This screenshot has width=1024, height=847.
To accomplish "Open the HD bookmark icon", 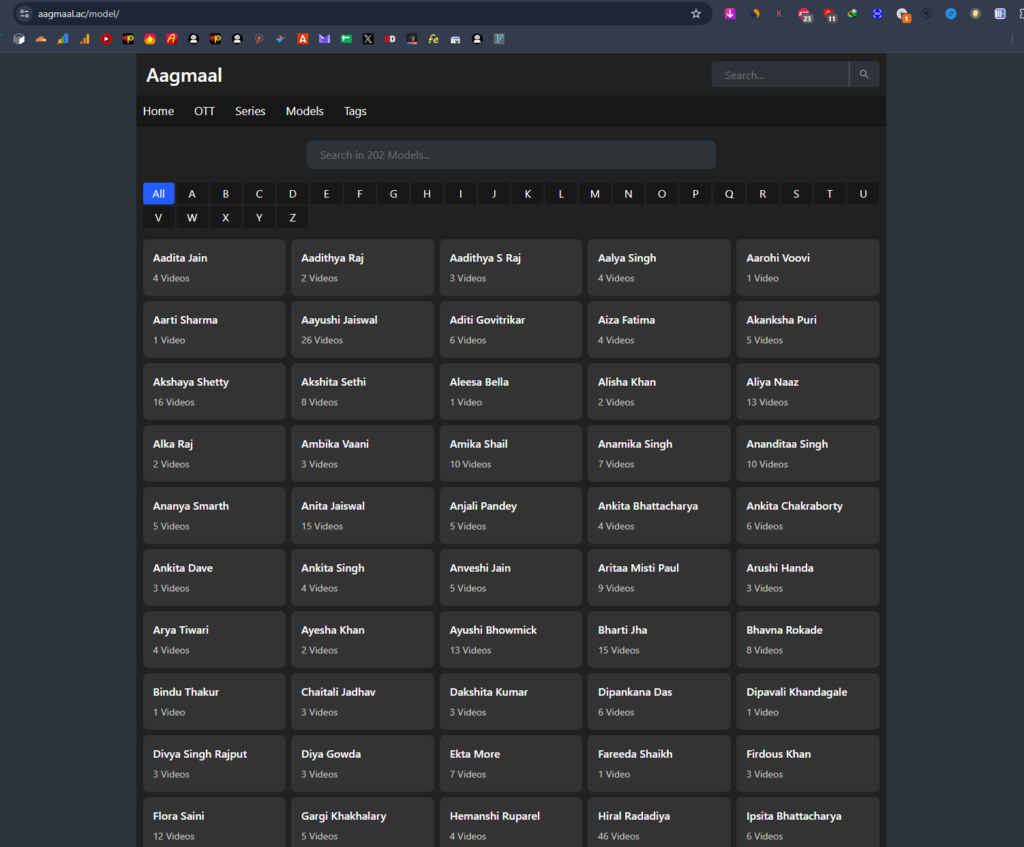I will pyautogui.click(x=390, y=39).
